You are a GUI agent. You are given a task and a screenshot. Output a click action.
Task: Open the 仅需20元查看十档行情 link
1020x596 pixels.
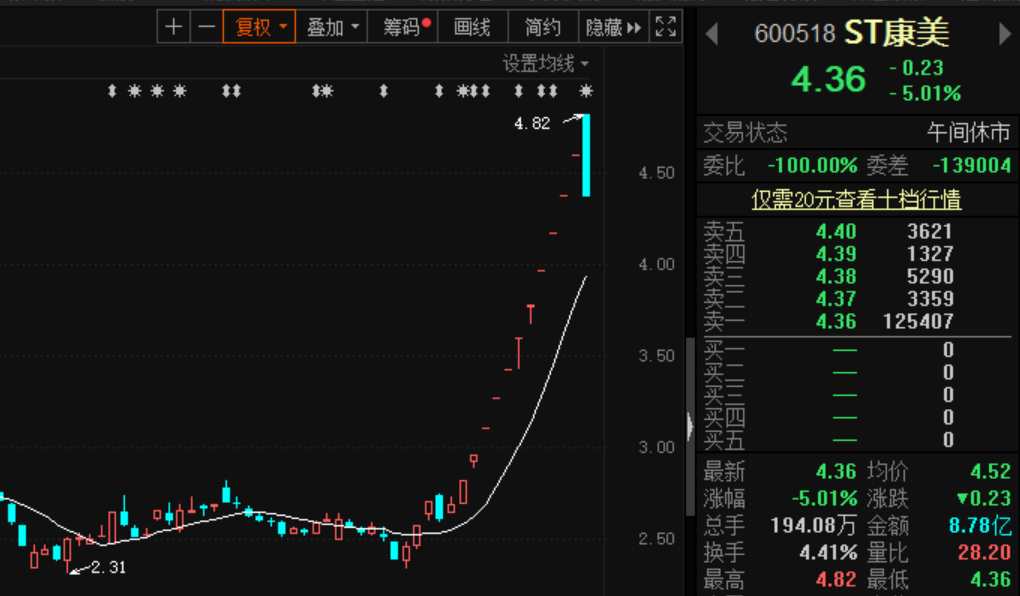click(x=856, y=199)
